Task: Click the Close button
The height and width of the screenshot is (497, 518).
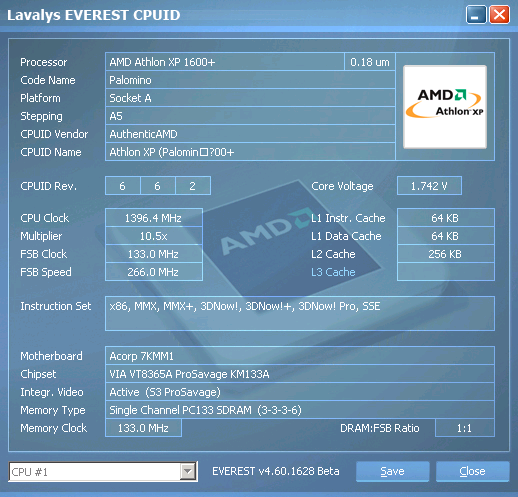Action: click(472, 471)
